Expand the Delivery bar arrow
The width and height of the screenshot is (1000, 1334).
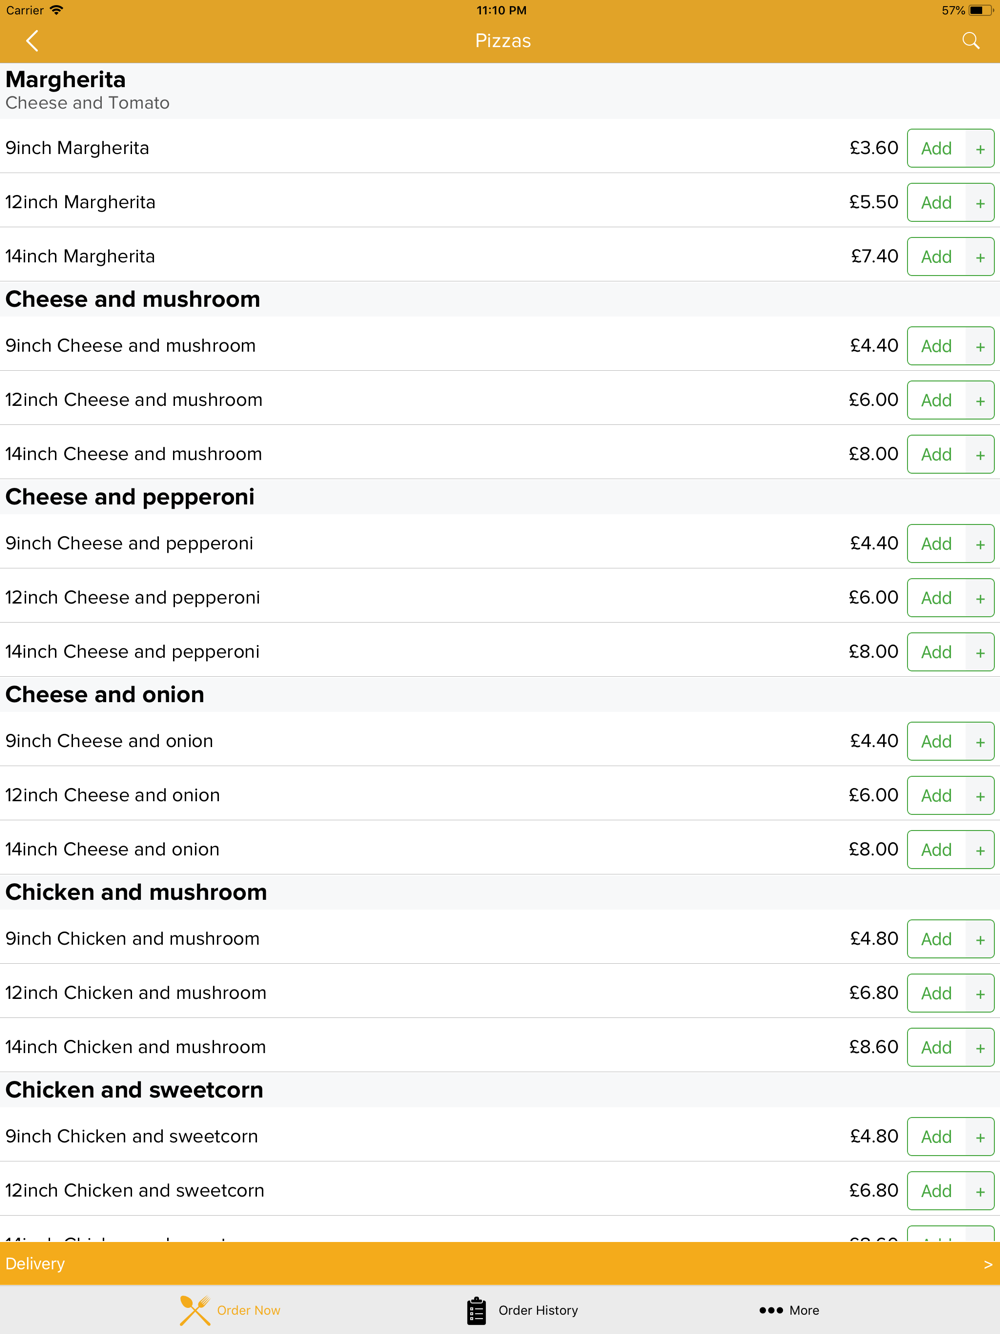(988, 1264)
